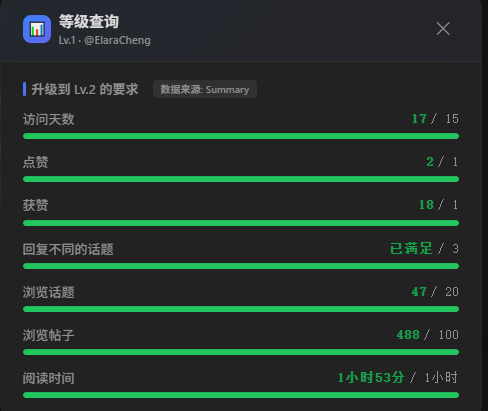Select the 访问天数 label
Screen dimensions: 488x411
click(49, 119)
